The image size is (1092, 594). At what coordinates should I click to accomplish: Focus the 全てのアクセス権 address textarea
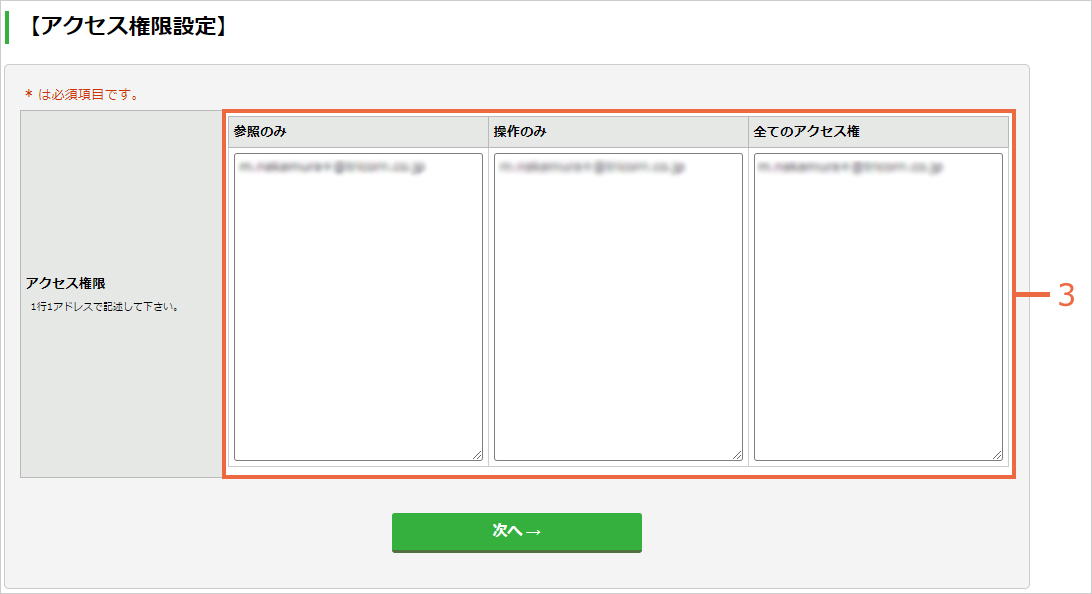tap(878, 307)
